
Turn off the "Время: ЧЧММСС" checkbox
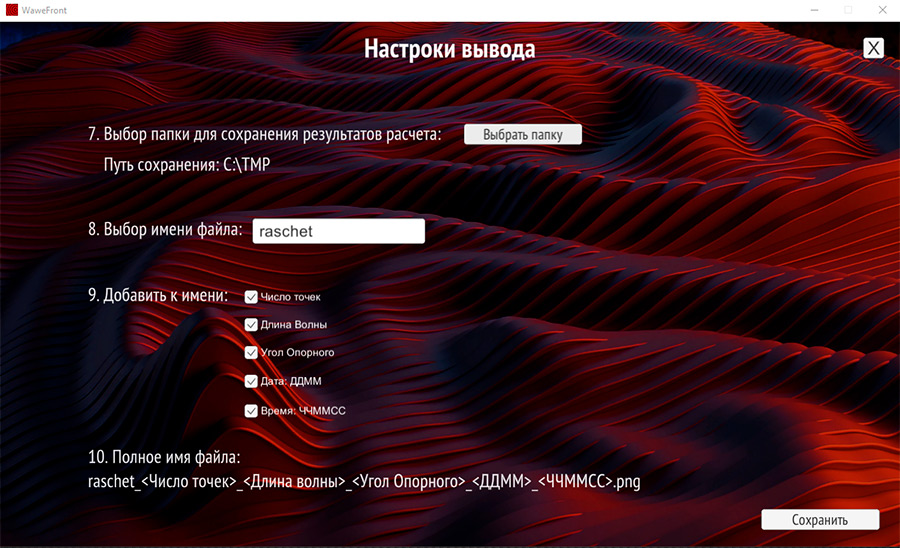(x=251, y=411)
